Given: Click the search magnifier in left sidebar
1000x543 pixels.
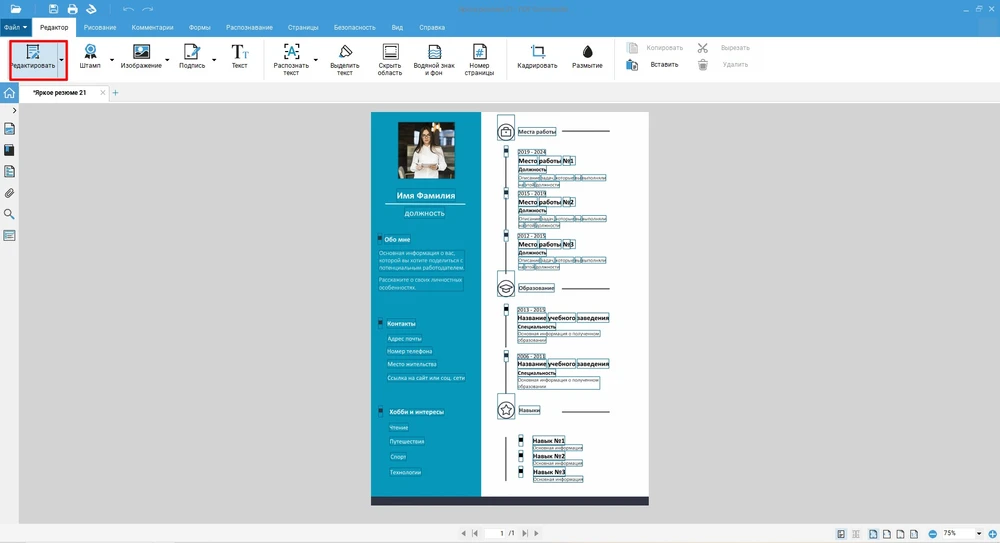Looking at the screenshot, I should (x=9, y=214).
